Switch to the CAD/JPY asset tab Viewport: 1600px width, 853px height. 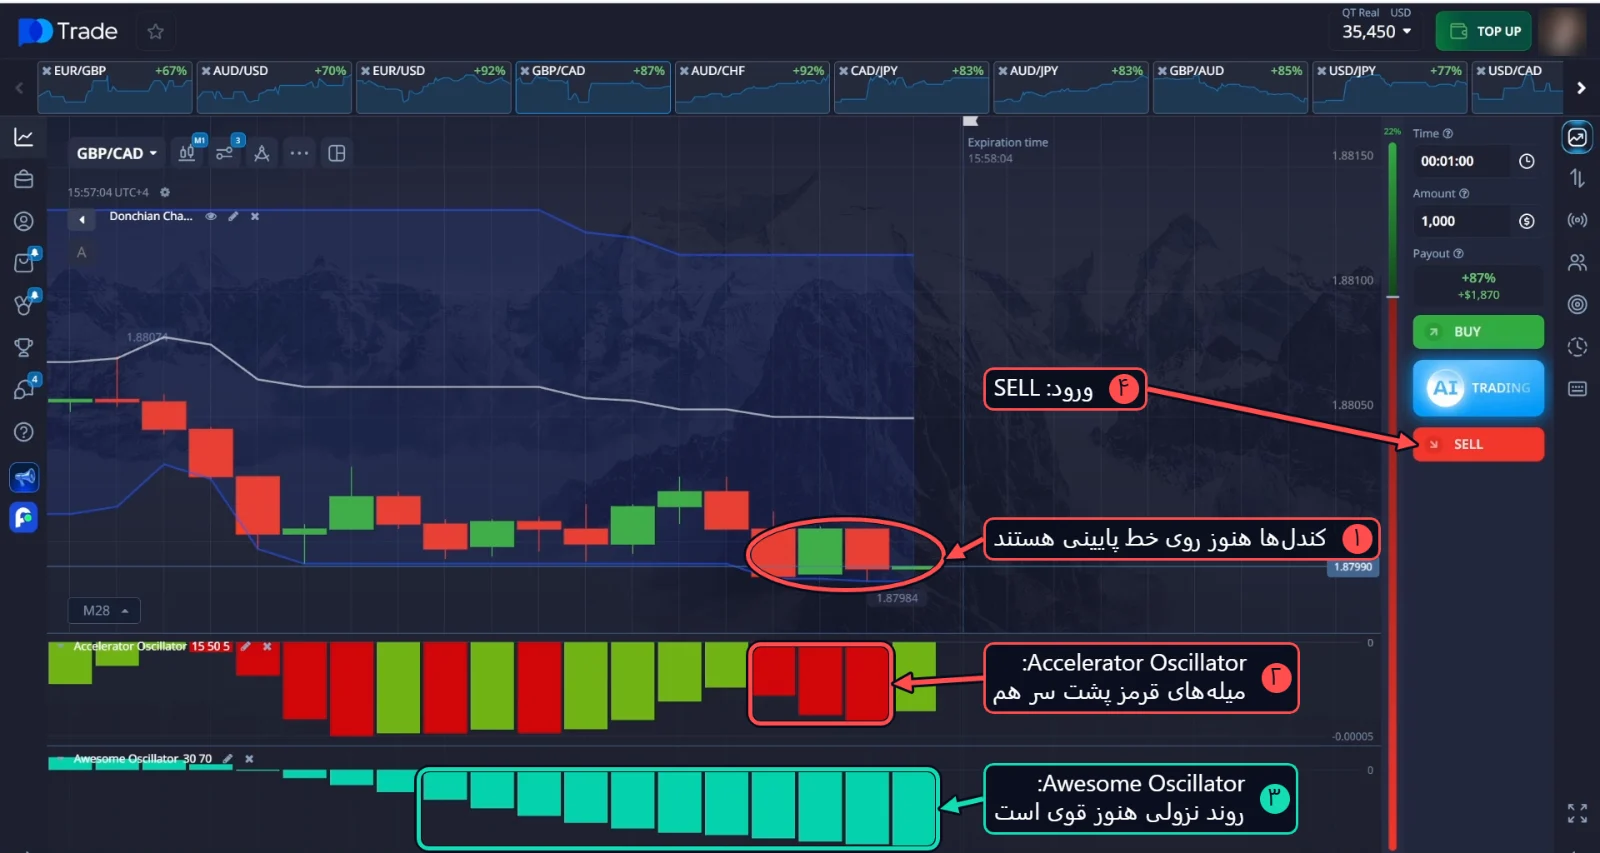pos(911,87)
